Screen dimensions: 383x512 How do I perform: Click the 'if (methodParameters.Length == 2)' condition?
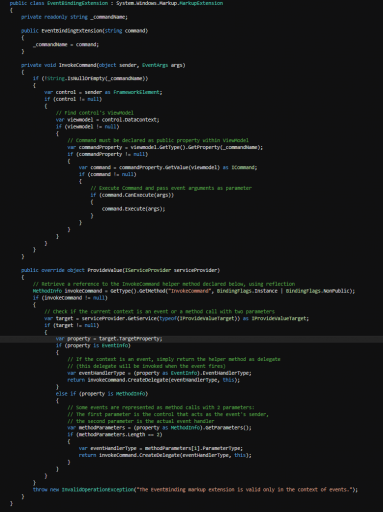pyautogui.click(x=115, y=435)
